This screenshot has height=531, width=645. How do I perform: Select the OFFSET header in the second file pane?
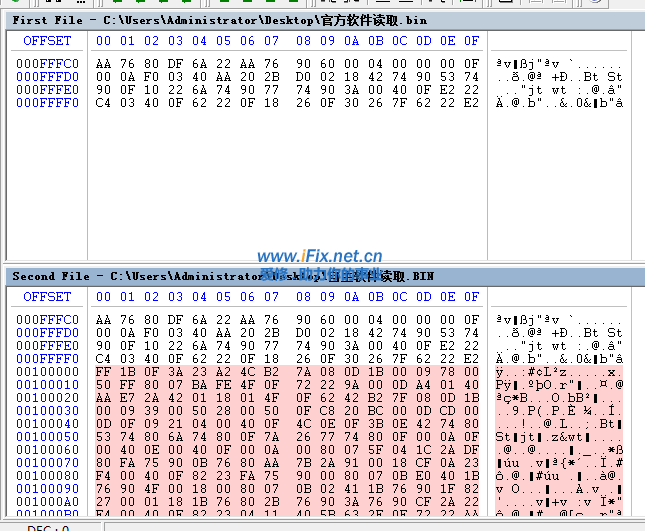[47, 297]
